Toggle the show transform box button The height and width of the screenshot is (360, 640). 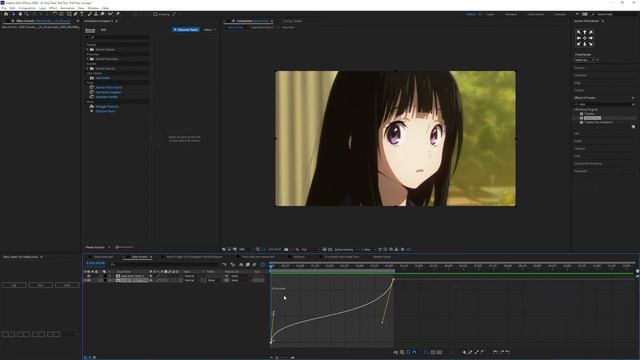(x=408, y=352)
